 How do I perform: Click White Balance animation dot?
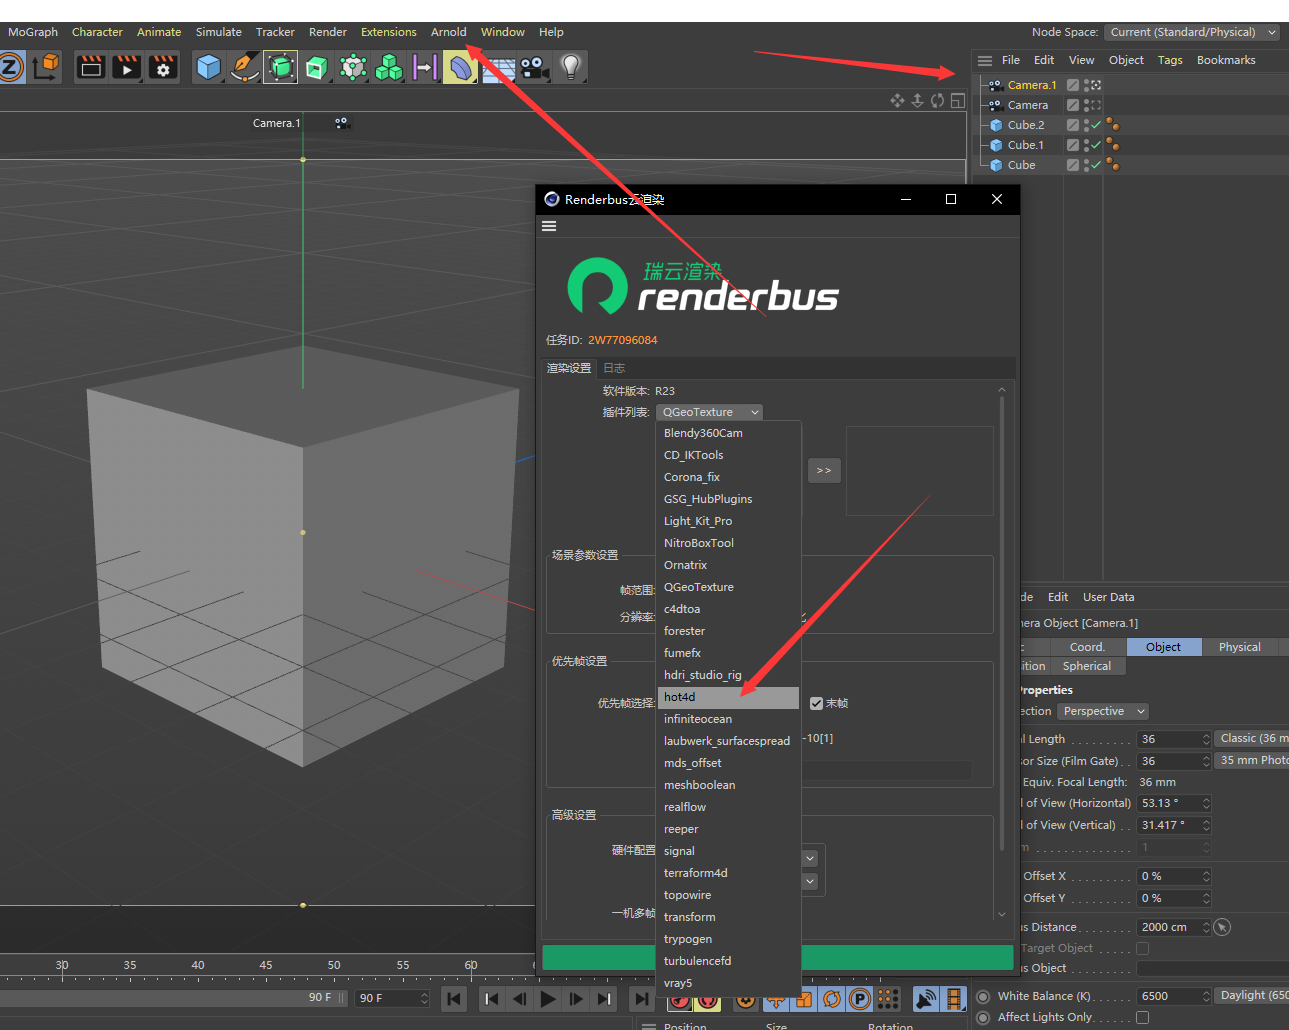point(983,996)
